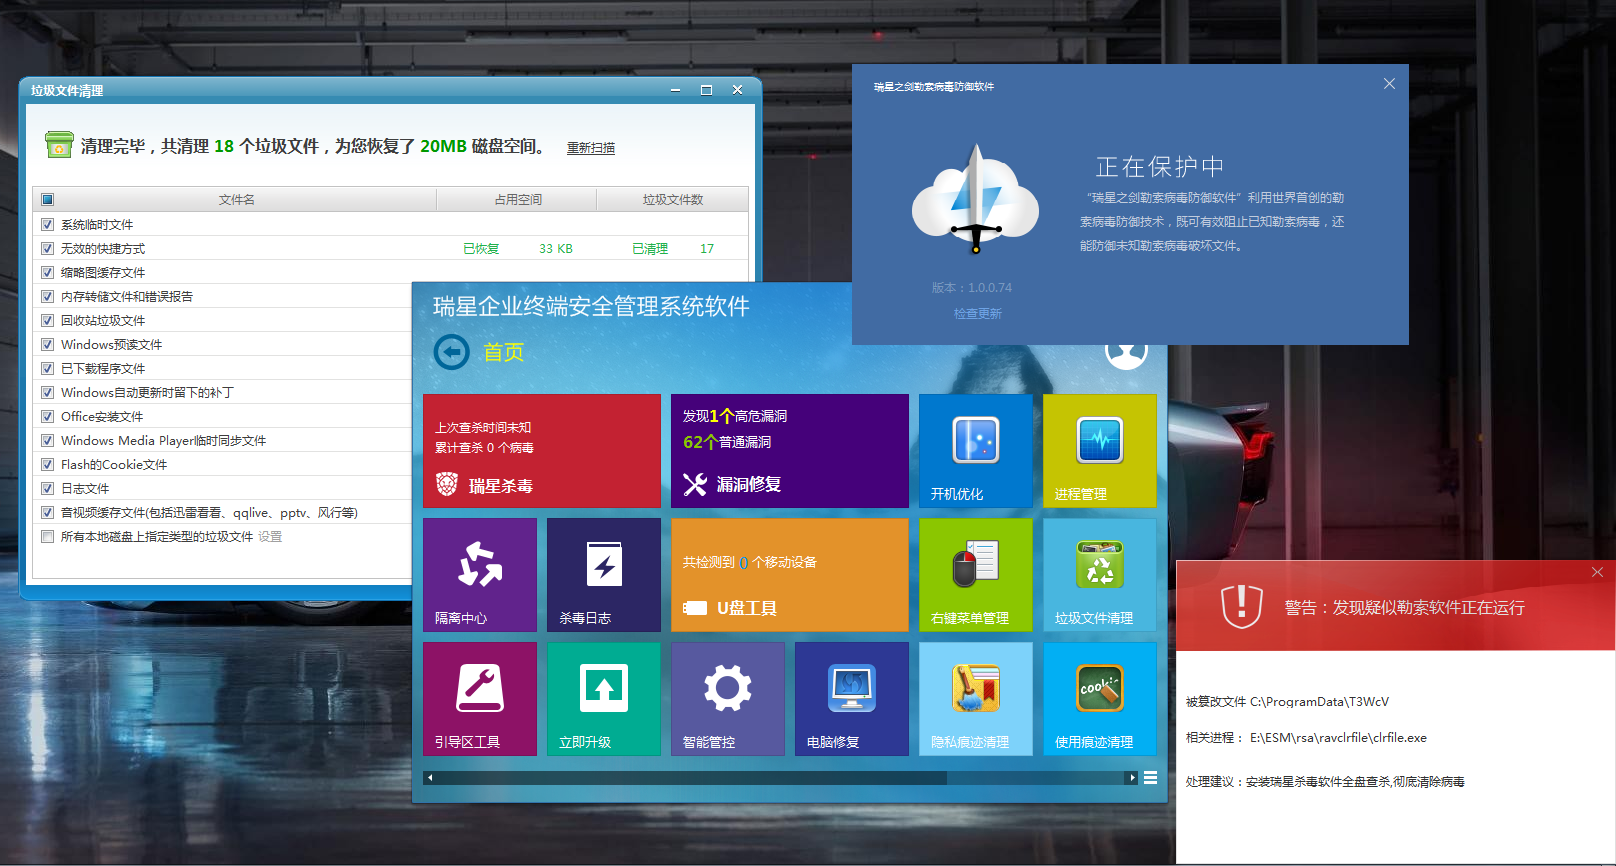
Task: Click the tampered file path C:\ProgramData\T3WcV
Action: (1319, 702)
